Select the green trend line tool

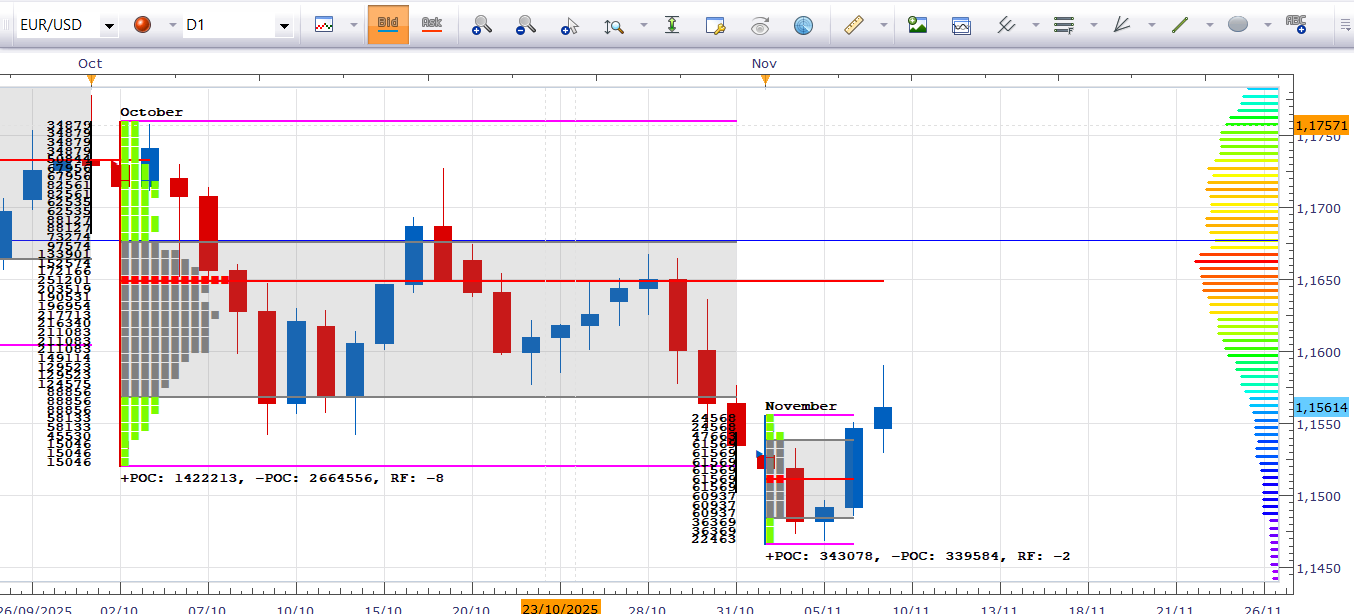tap(1180, 25)
